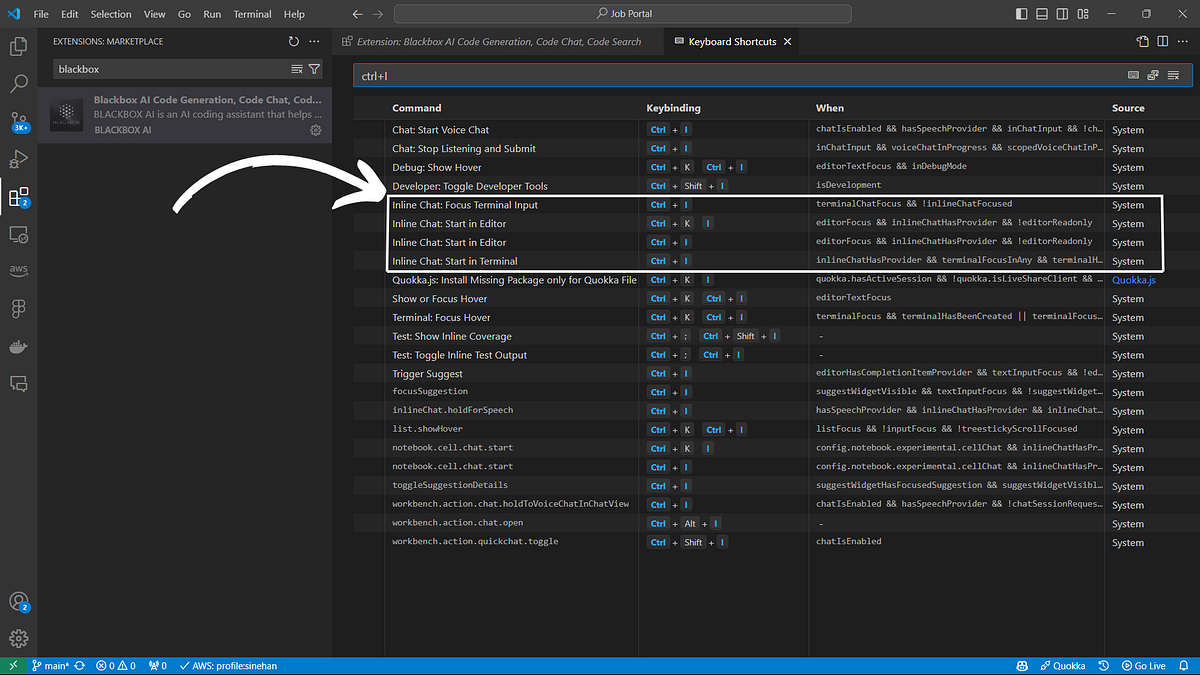The image size is (1200, 675).
Task: Click the Quokka.js source link for Install Missing Package
Action: [1133, 280]
